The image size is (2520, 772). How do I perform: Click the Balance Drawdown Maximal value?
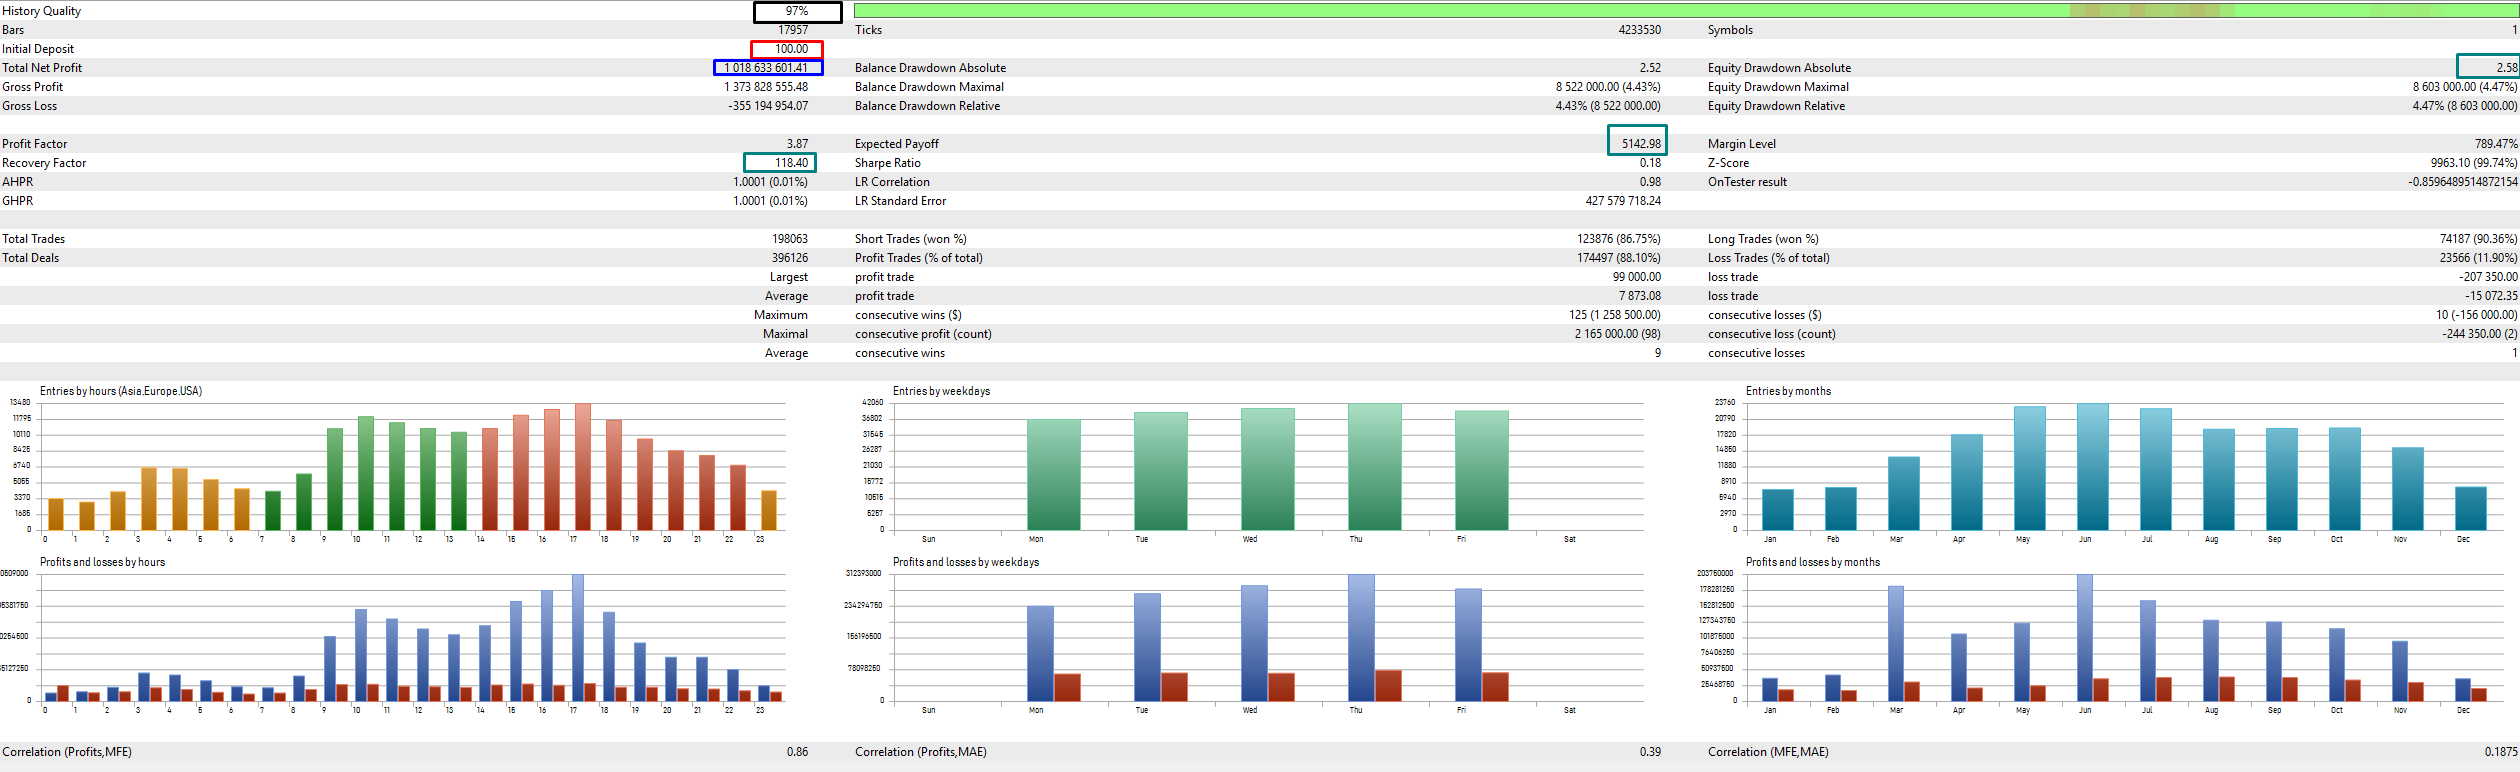coord(1608,87)
